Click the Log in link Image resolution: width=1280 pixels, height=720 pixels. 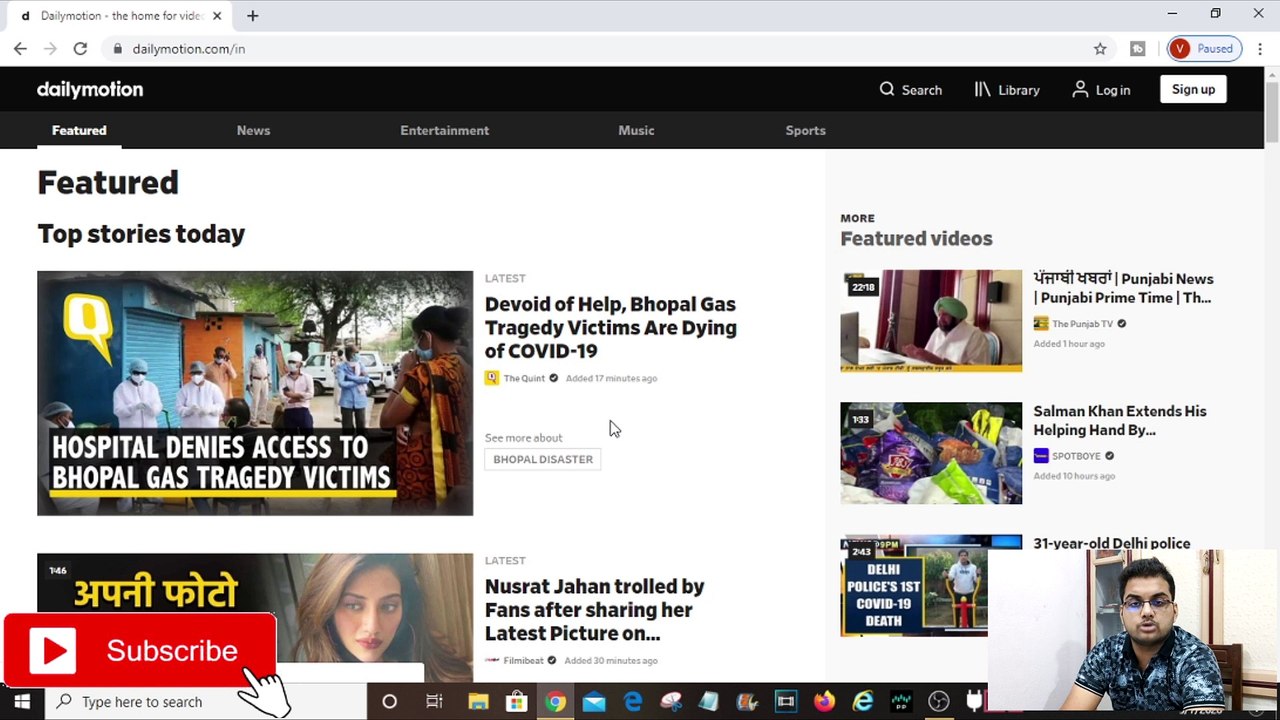pos(1101,89)
